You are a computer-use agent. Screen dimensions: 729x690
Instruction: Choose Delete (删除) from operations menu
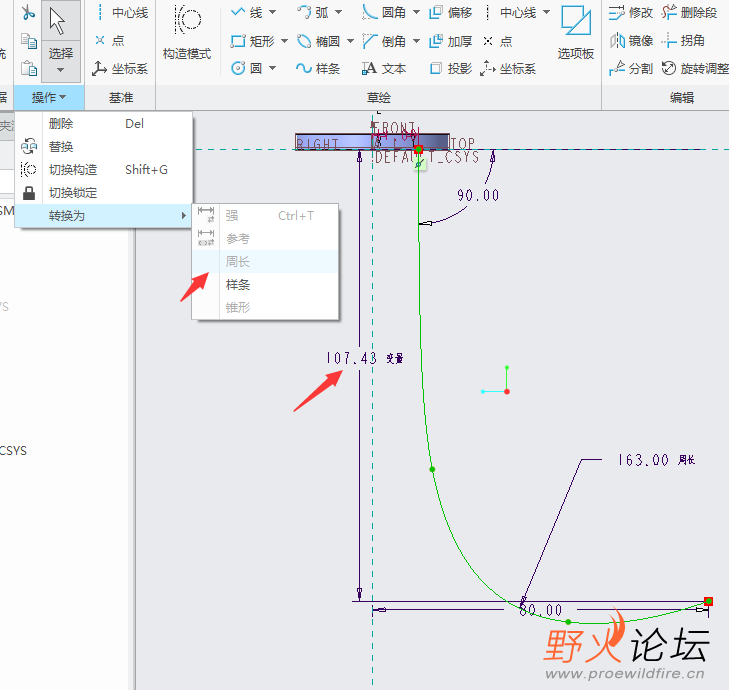tap(103, 124)
